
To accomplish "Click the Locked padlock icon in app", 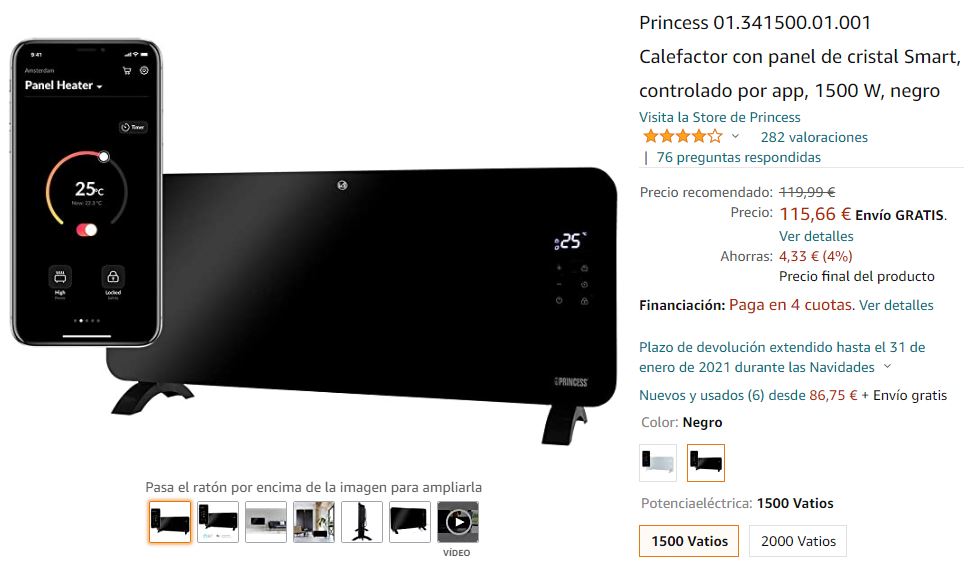I will (x=113, y=277).
